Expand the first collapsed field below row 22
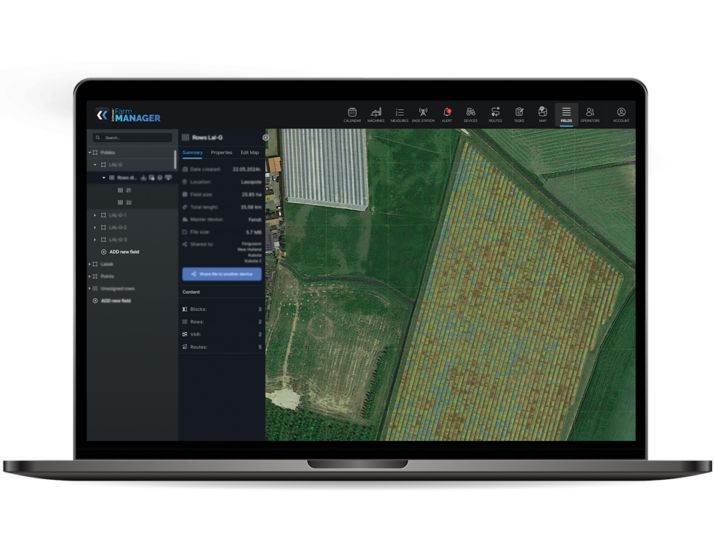The height and width of the screenshot is (536, 714). (95, 215)
